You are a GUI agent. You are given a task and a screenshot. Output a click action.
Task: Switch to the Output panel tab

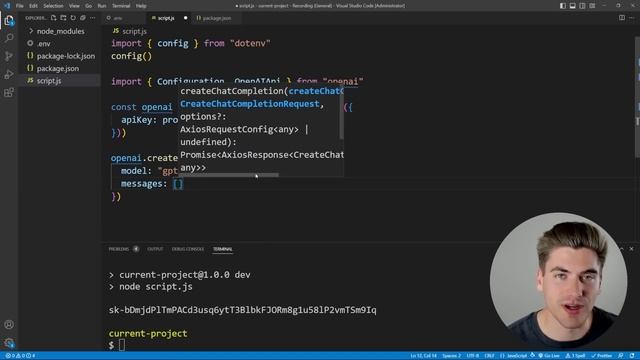coord(155,249)
